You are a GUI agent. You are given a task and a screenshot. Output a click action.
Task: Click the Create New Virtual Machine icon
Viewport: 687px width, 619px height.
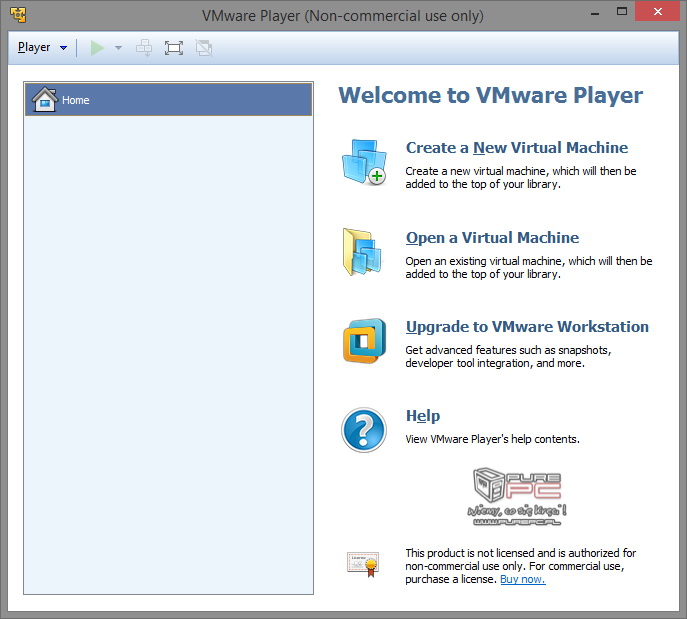[x=364, y=162]
